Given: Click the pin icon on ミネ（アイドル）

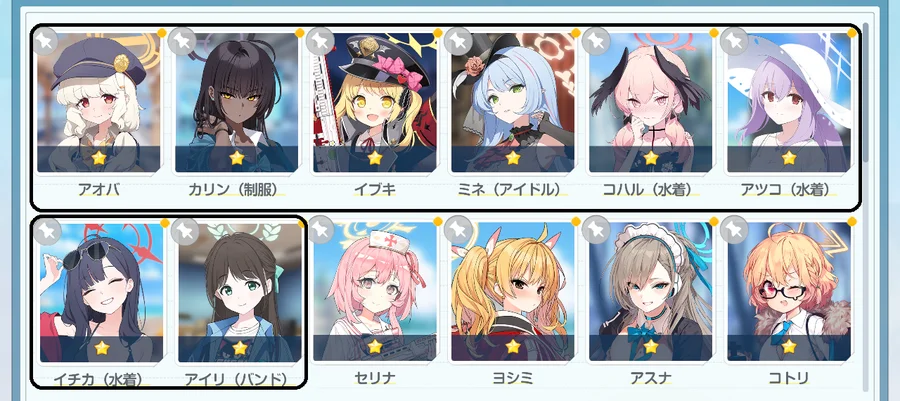Looking at the screenshot, I should (459, 41).
